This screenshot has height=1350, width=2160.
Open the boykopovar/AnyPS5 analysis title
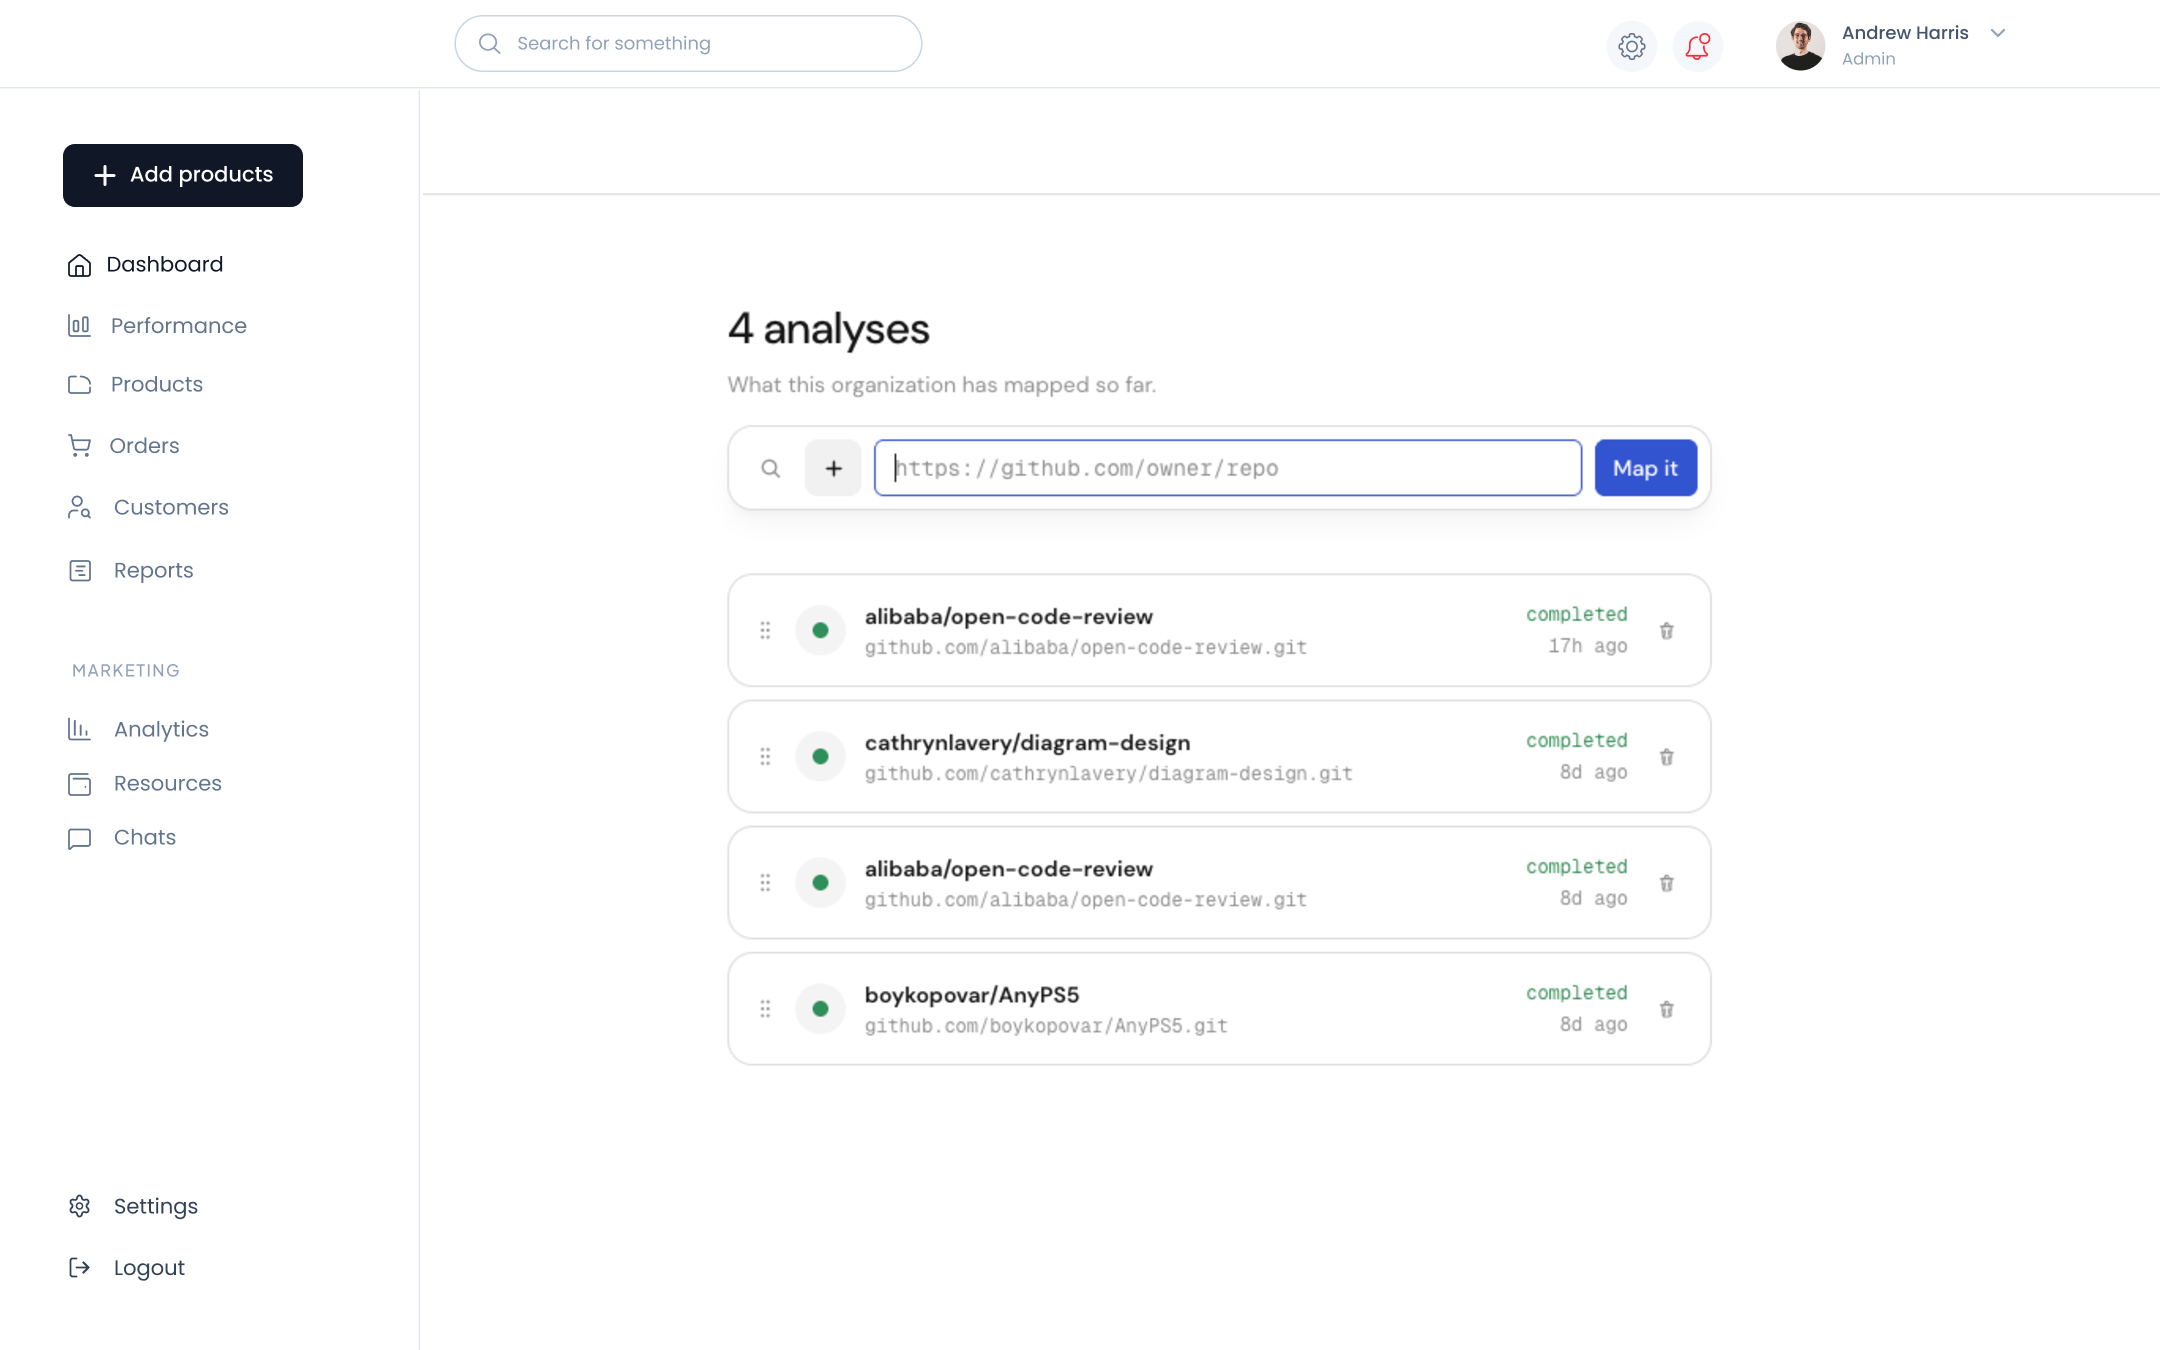[x=972, y=995]
